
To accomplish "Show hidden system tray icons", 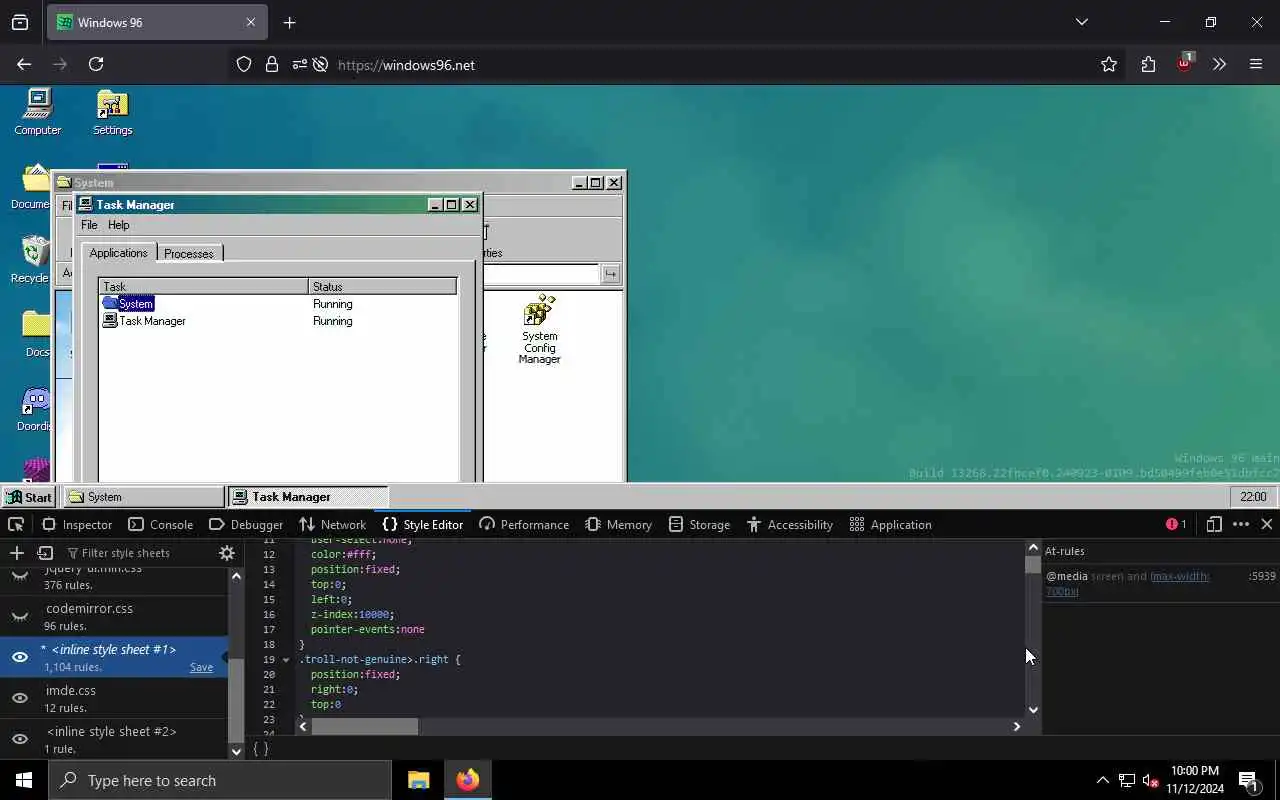I will [x=1102, y=780].
